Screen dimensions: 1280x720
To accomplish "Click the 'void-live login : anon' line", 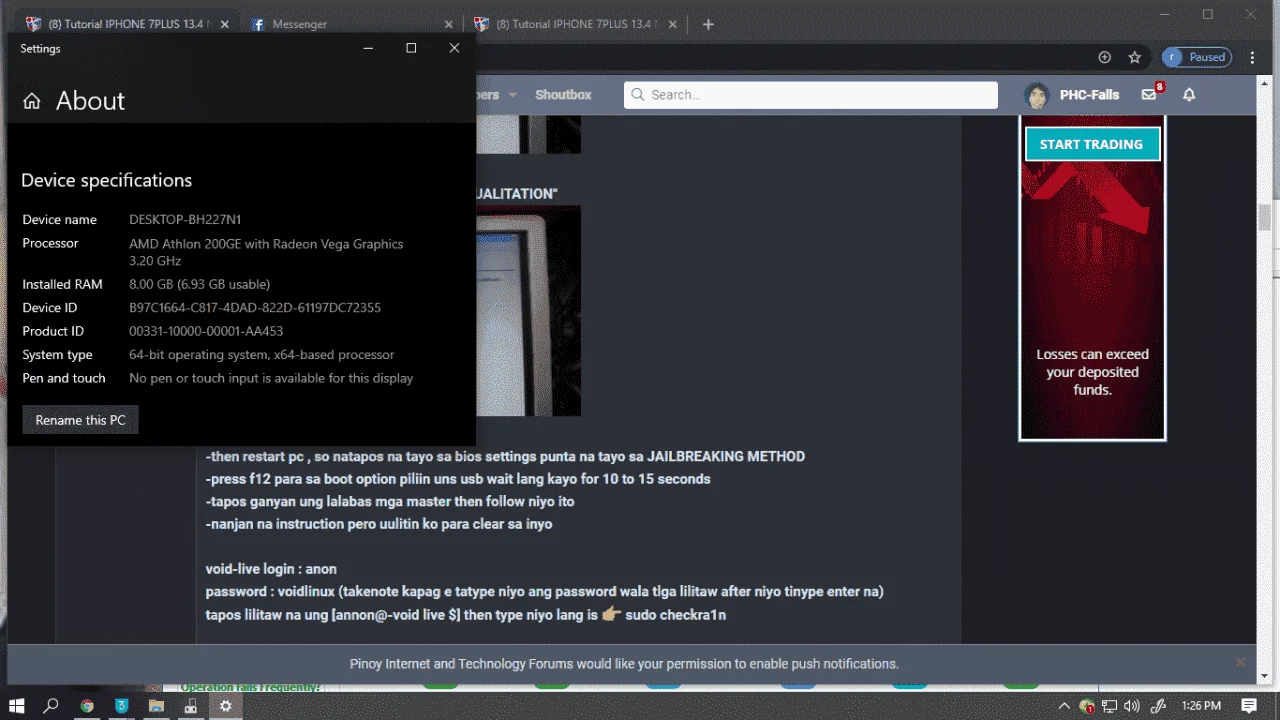I will coord(271,569).
